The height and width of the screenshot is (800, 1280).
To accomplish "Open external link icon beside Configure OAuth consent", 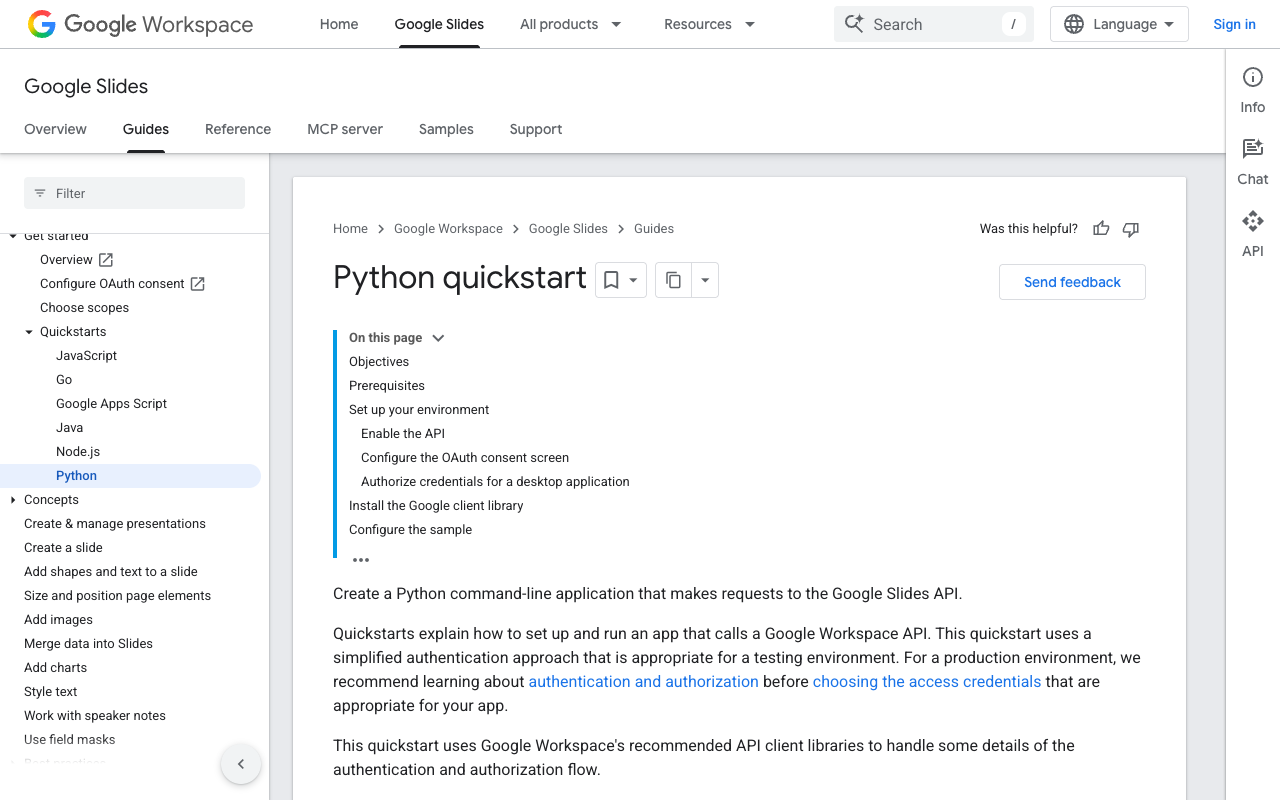I will (198, 284).
